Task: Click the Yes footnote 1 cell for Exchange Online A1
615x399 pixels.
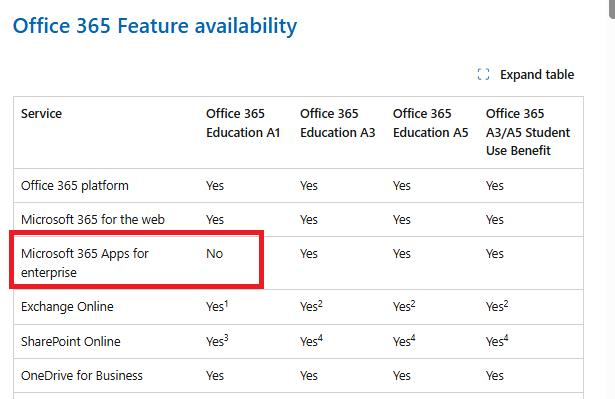Action: [x=217, y=306]
